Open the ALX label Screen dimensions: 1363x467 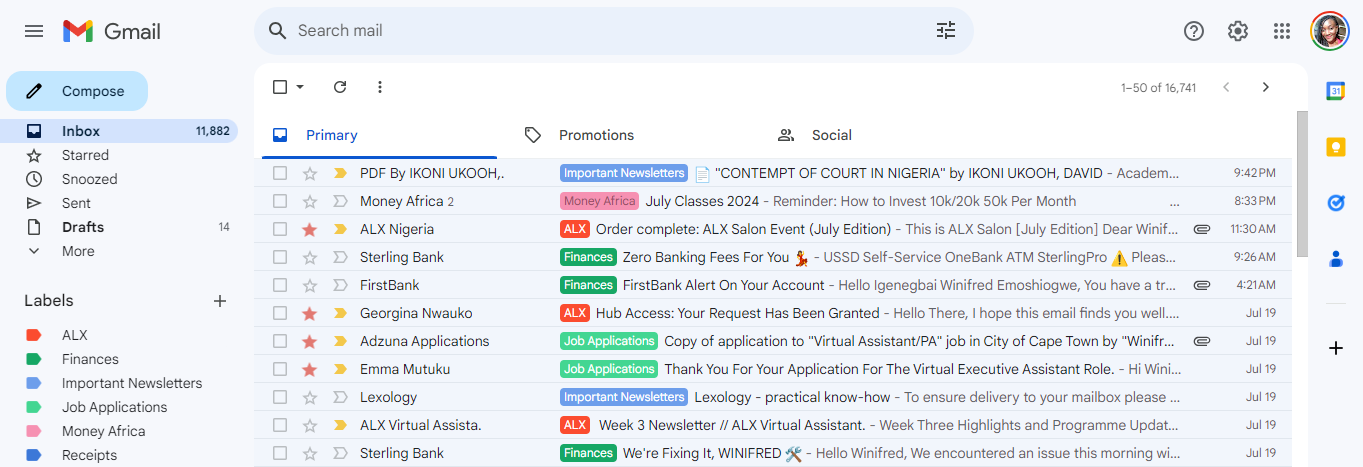(x=75, y=335)
